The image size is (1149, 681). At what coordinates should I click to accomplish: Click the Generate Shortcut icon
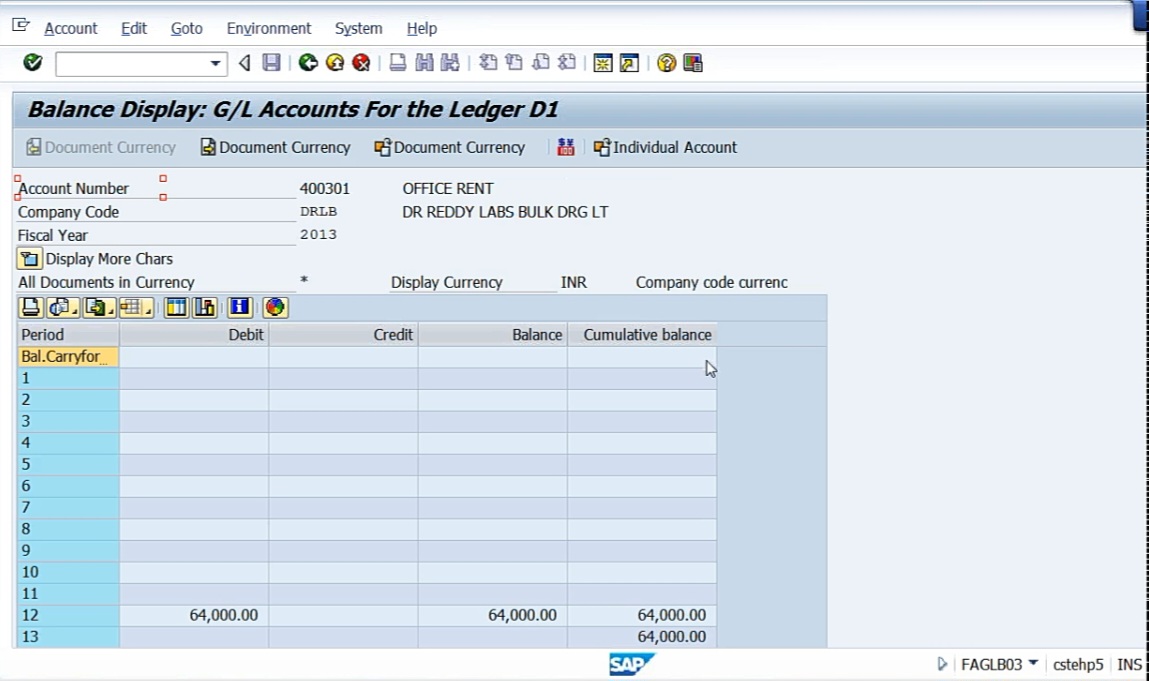pyautogui.click(x=629, y=63)
